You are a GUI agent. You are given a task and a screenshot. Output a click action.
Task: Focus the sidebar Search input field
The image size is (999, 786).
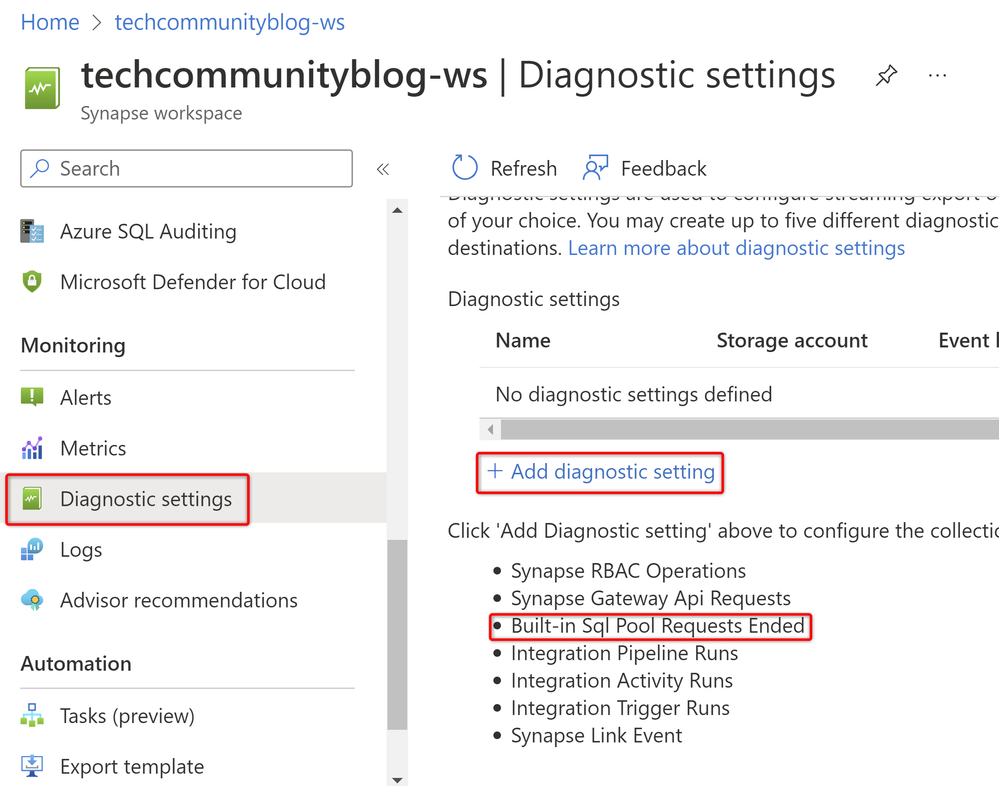click(186, 168)
